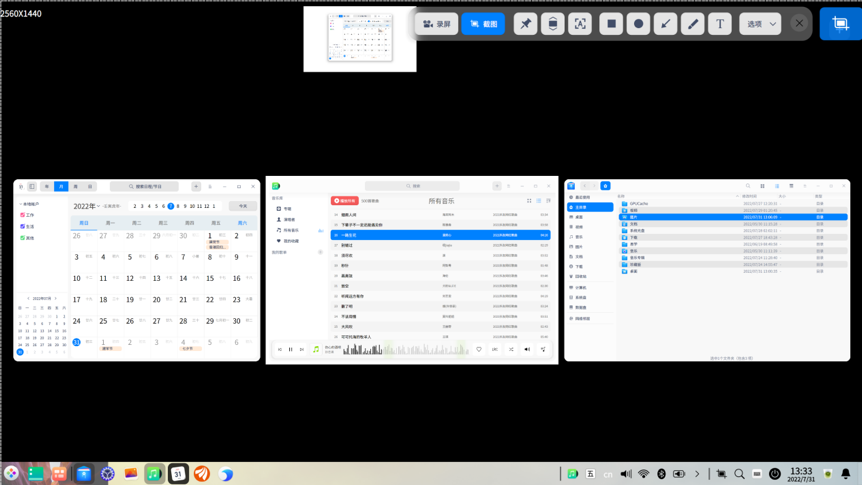
Task: Switch calendar to year view tab
Action: point(47,186)
